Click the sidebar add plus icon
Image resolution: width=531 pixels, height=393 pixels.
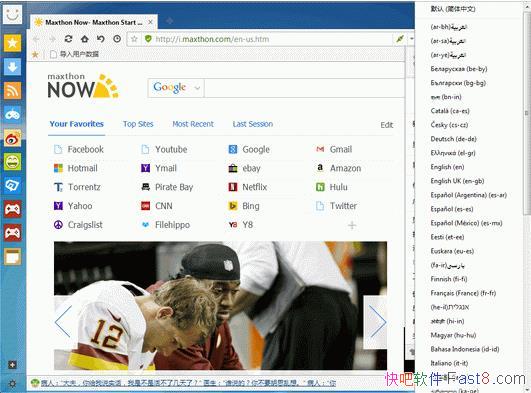[x=12, y=365]
